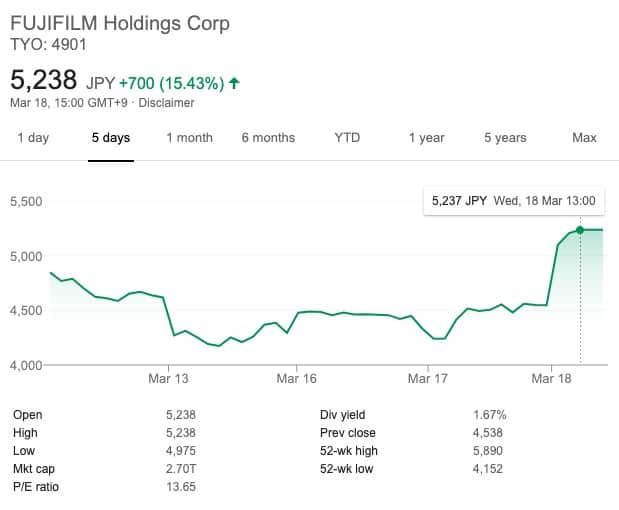The width and height of the screenshot is (619, 510).
Task: Click the Mar 16 date axis label
Action: click(x=296, y=378)
